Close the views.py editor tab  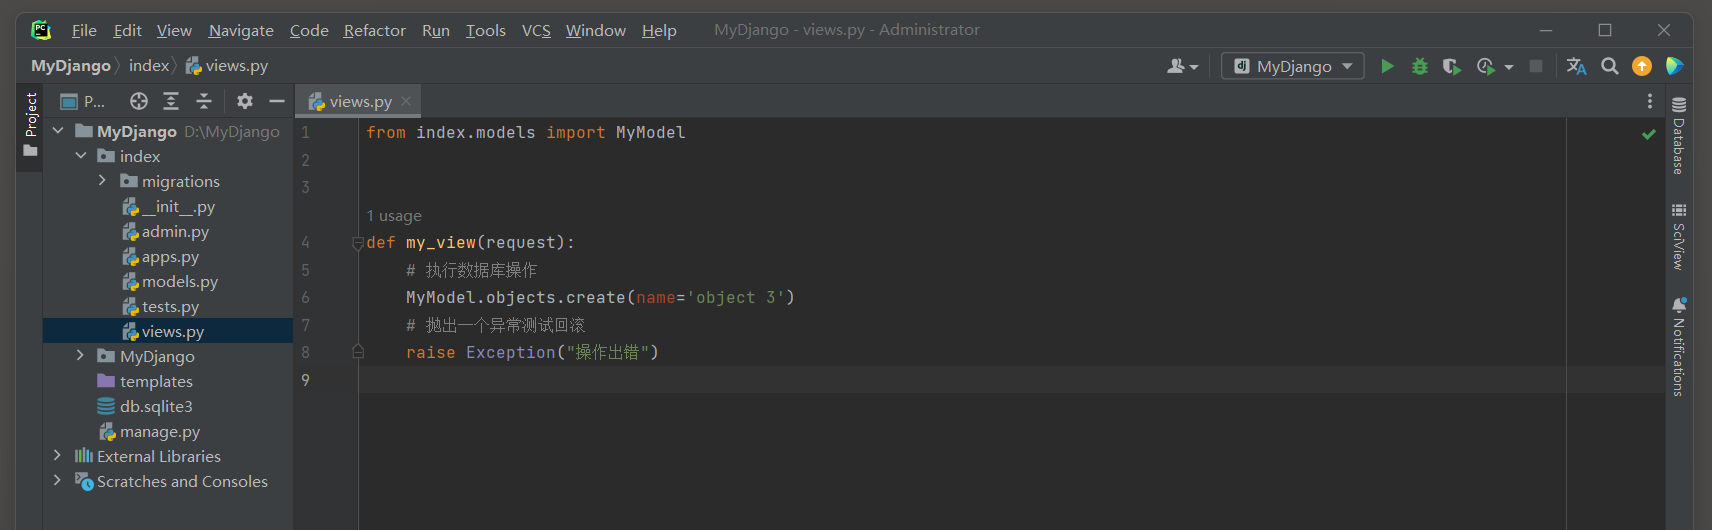coord(406,101)
